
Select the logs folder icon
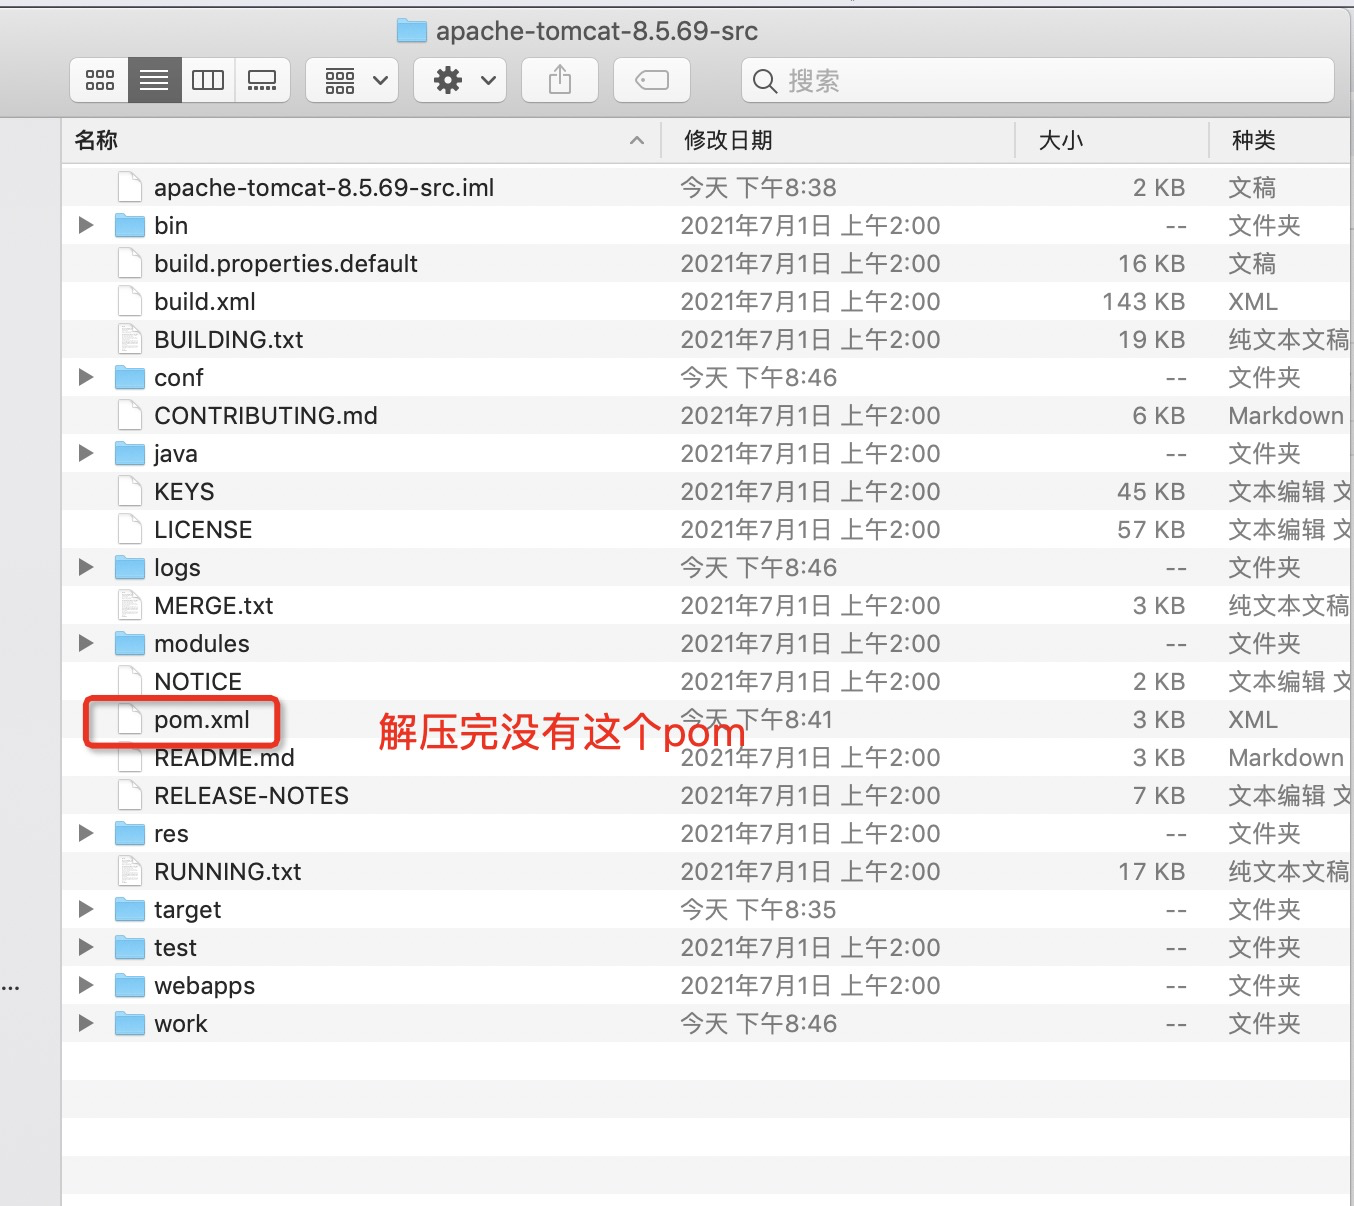[x=130, y=567]
